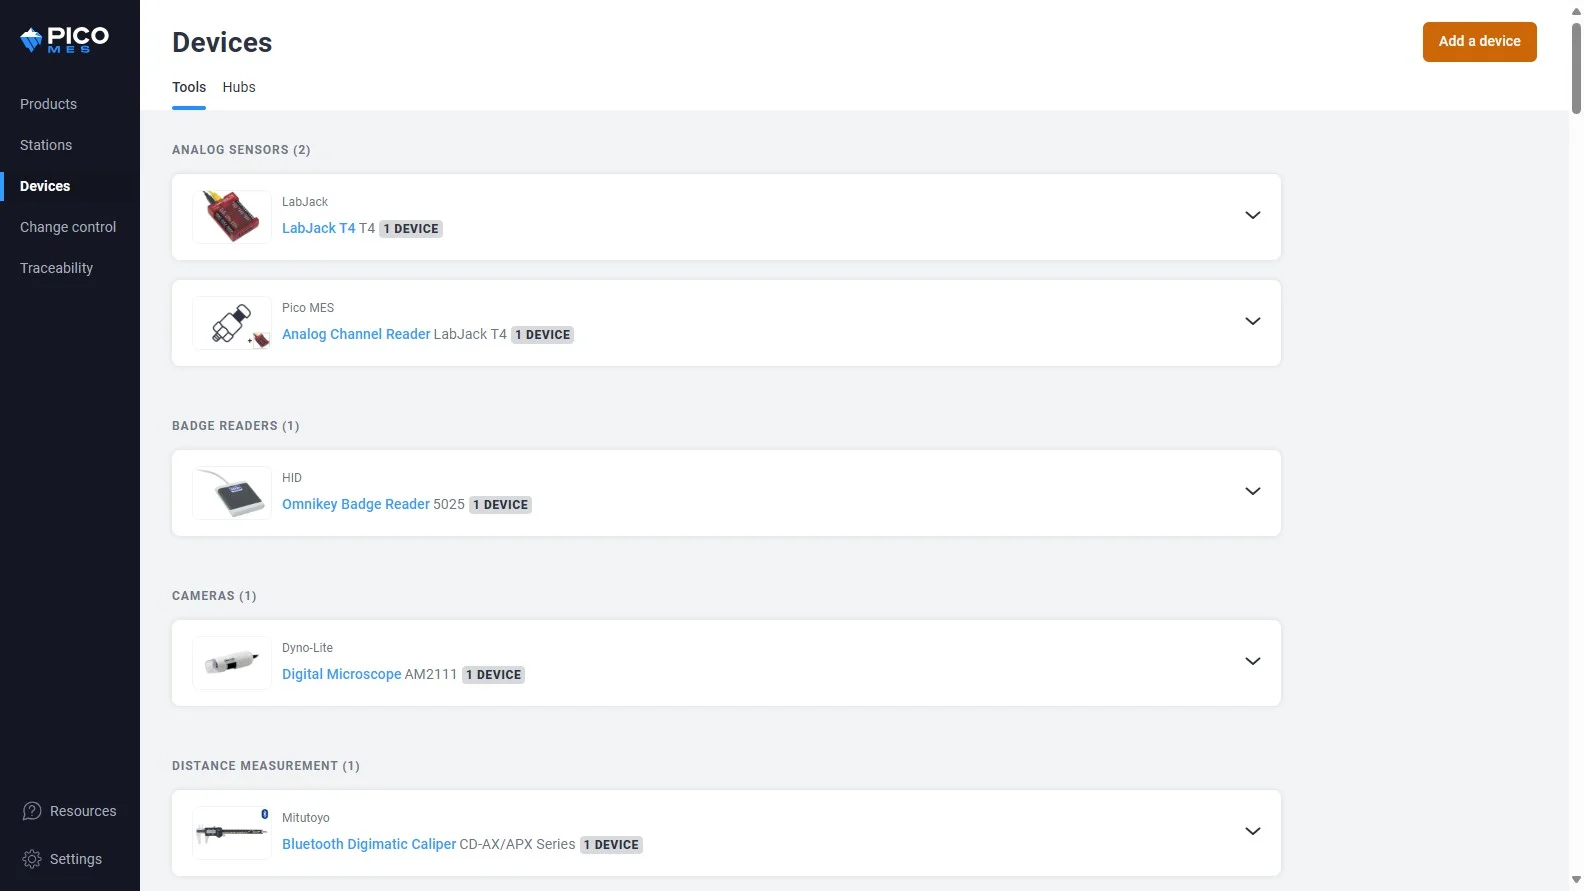Image resolution: width=1584 pixels, height=891 pixels.
Task: Click the scrollbar up arrow
Action: [x=1576, y=11]
